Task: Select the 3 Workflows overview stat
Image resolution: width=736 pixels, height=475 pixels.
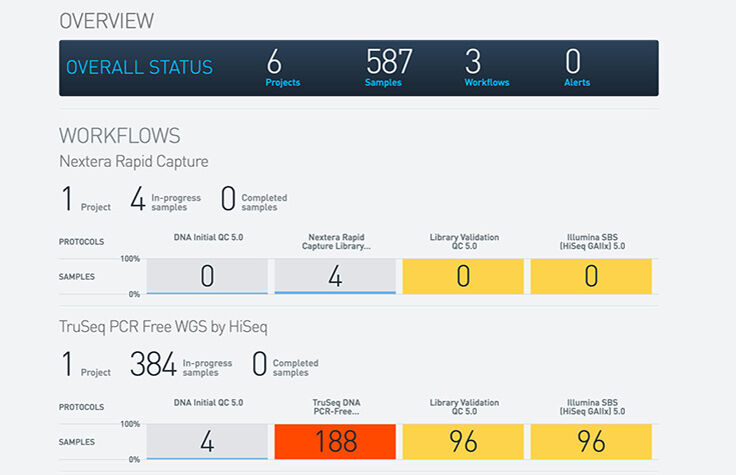Action: coord(486,68)
